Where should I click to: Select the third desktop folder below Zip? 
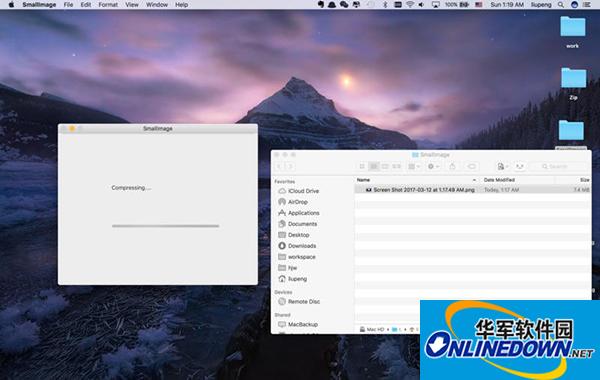[x=571, y=130]
